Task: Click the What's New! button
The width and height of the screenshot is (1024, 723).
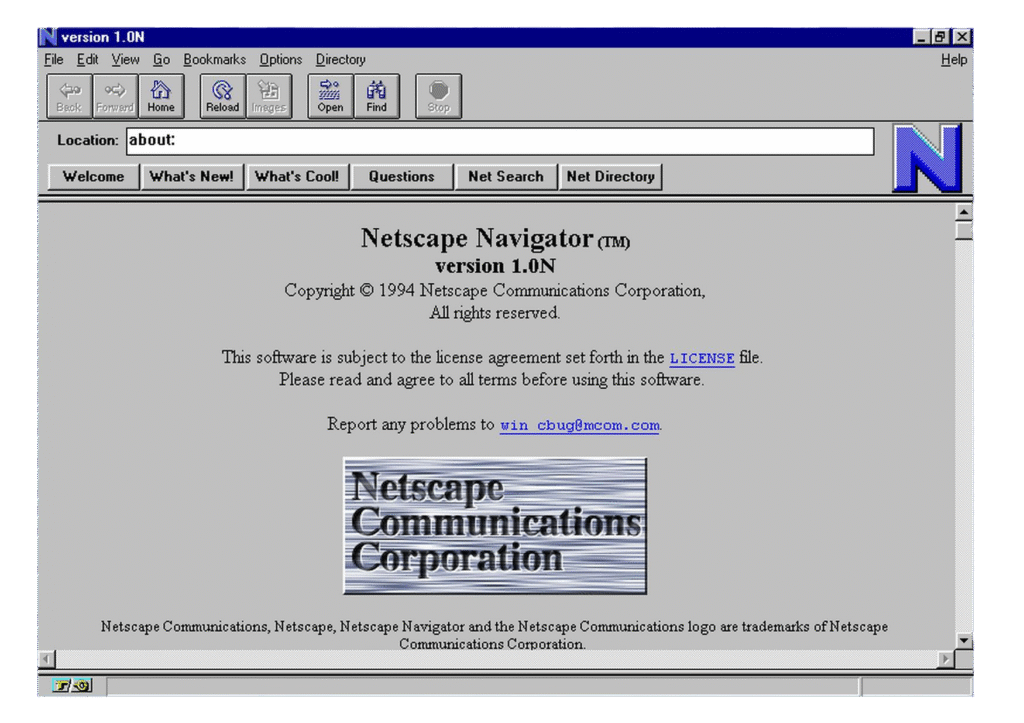Action: point(191,176)
